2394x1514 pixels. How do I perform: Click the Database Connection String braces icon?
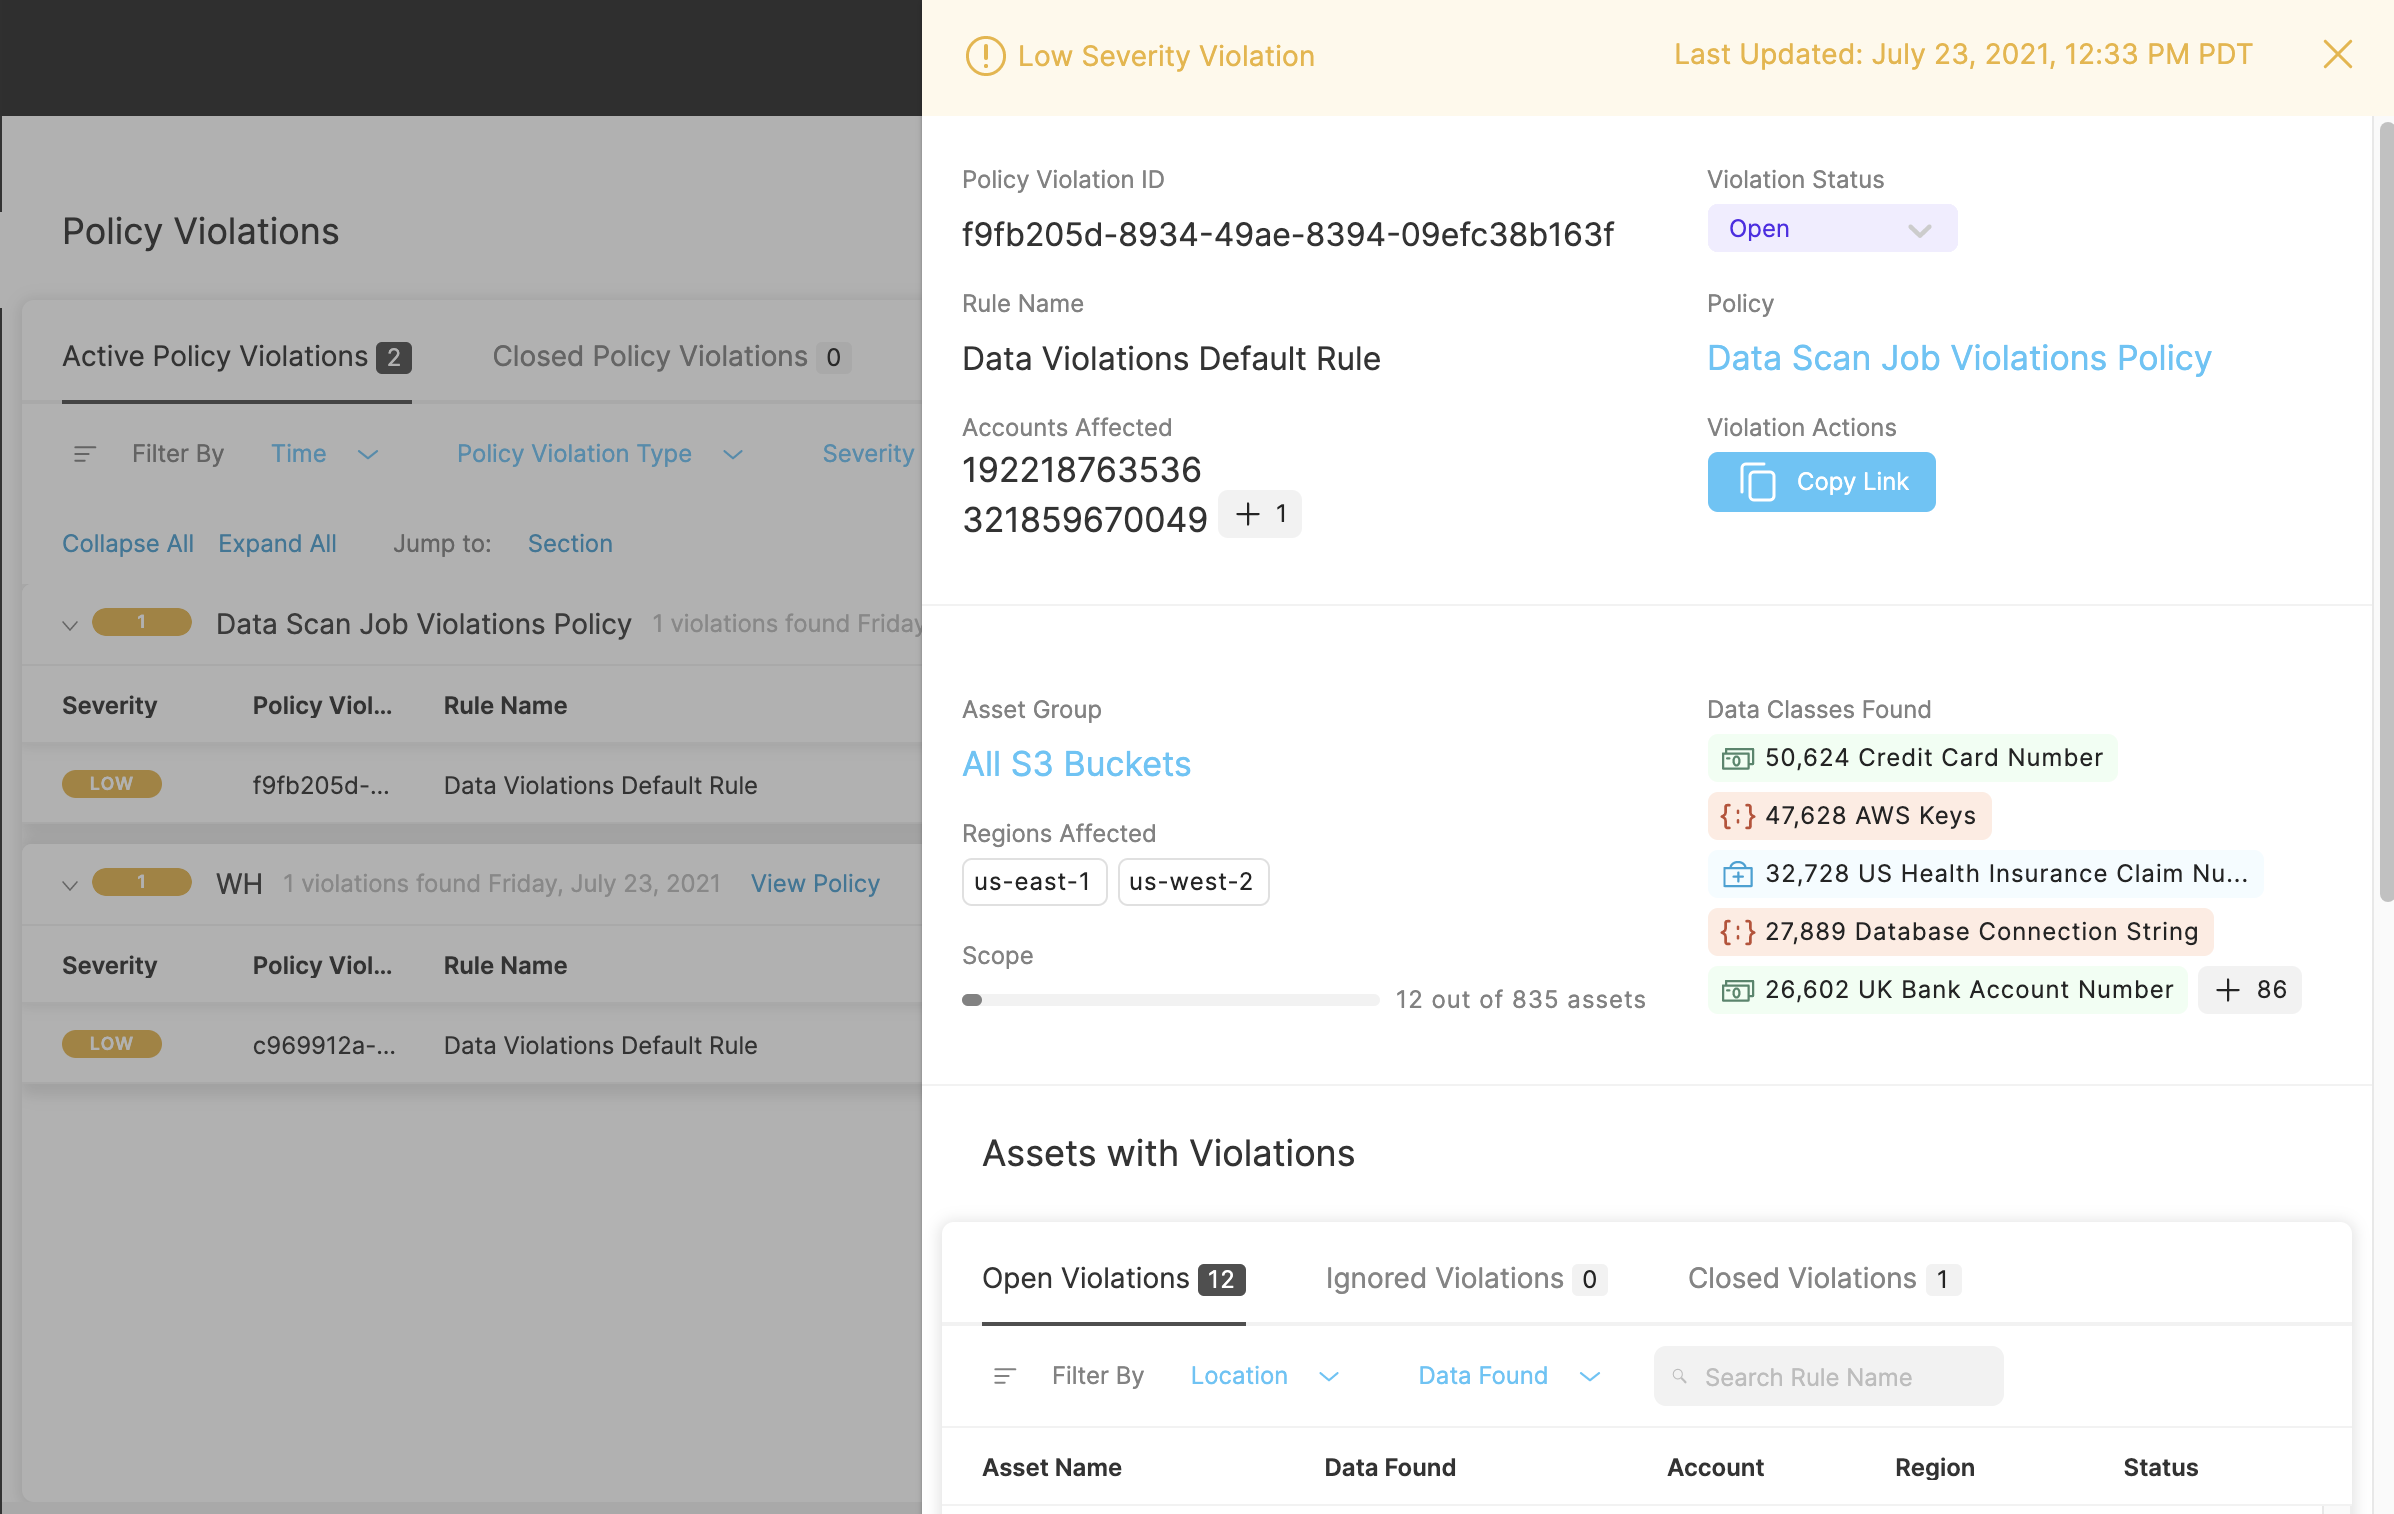point(1737,932)
